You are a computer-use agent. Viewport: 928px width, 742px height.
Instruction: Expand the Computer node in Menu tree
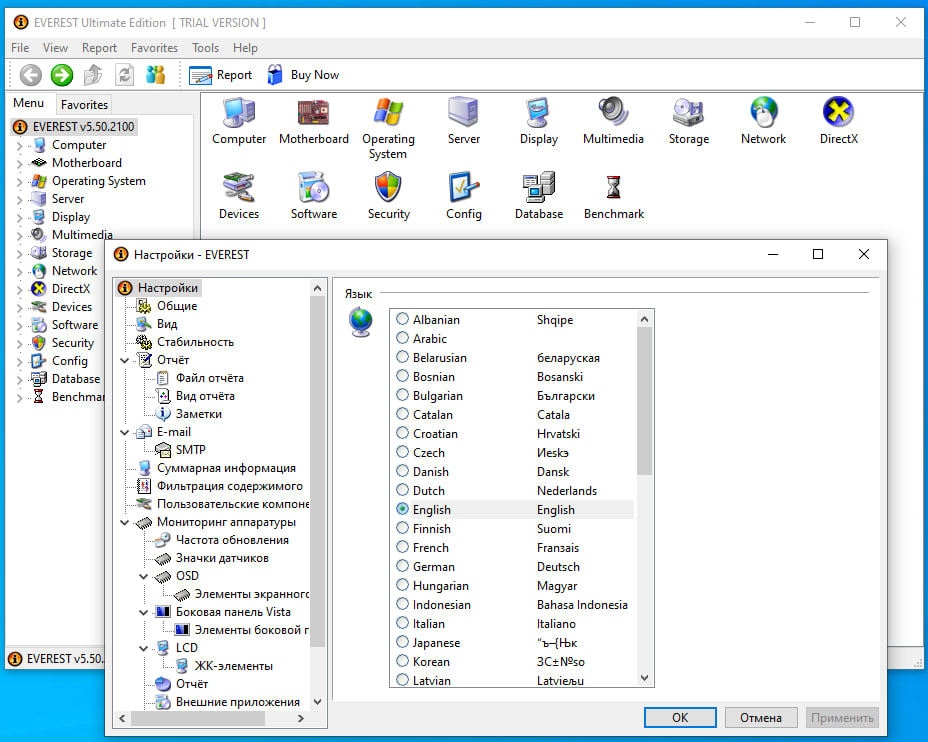click(19, 146)
